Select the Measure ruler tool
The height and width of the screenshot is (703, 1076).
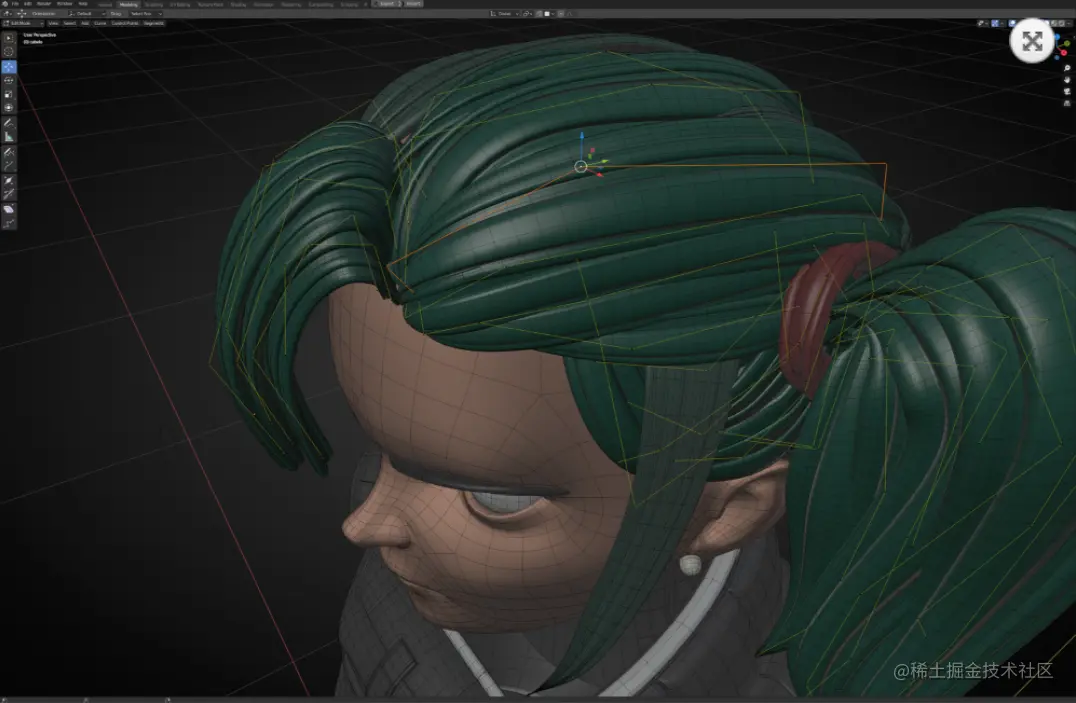click(x=9, y=137)
